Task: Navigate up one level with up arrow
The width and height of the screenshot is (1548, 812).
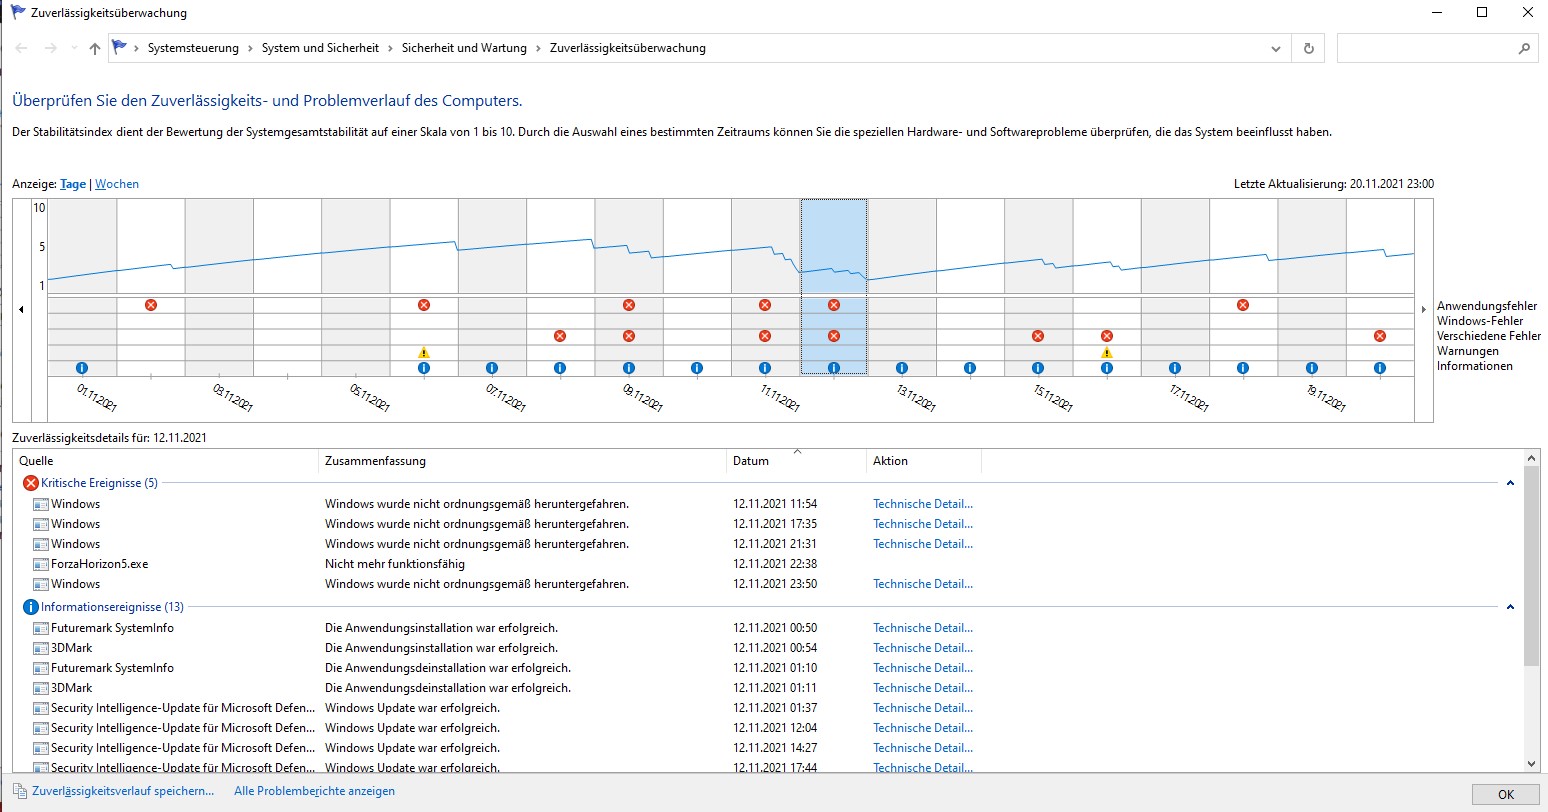Action: (x=94, y=48)
